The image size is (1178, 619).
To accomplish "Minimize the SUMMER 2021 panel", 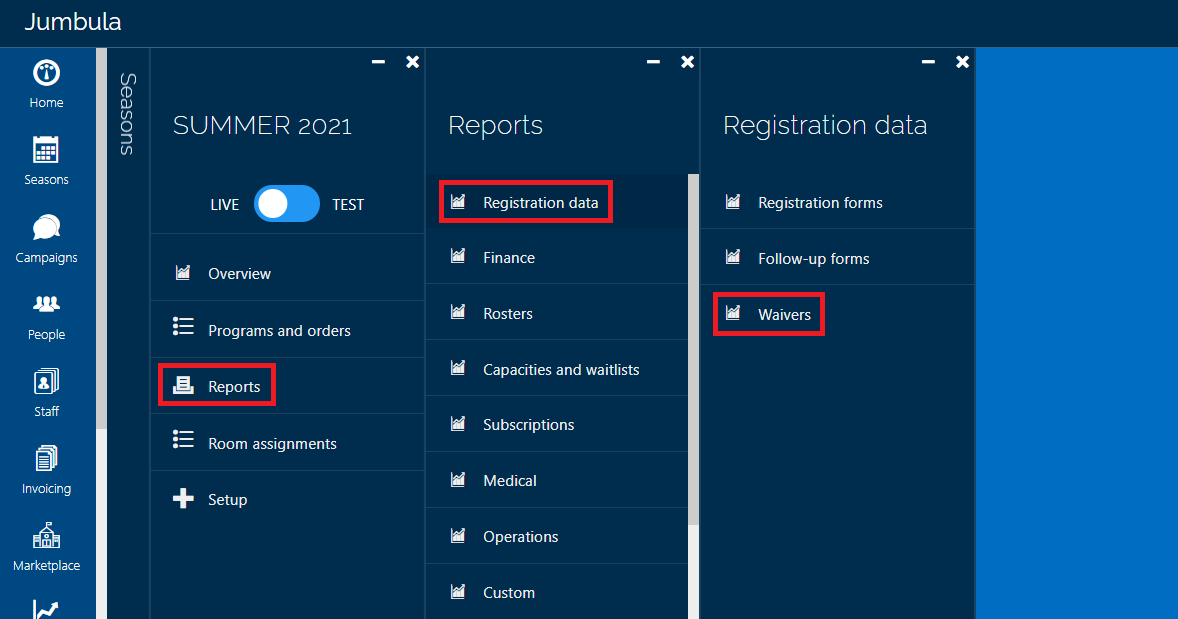I will pyautogui.click(x=379, y=62).
